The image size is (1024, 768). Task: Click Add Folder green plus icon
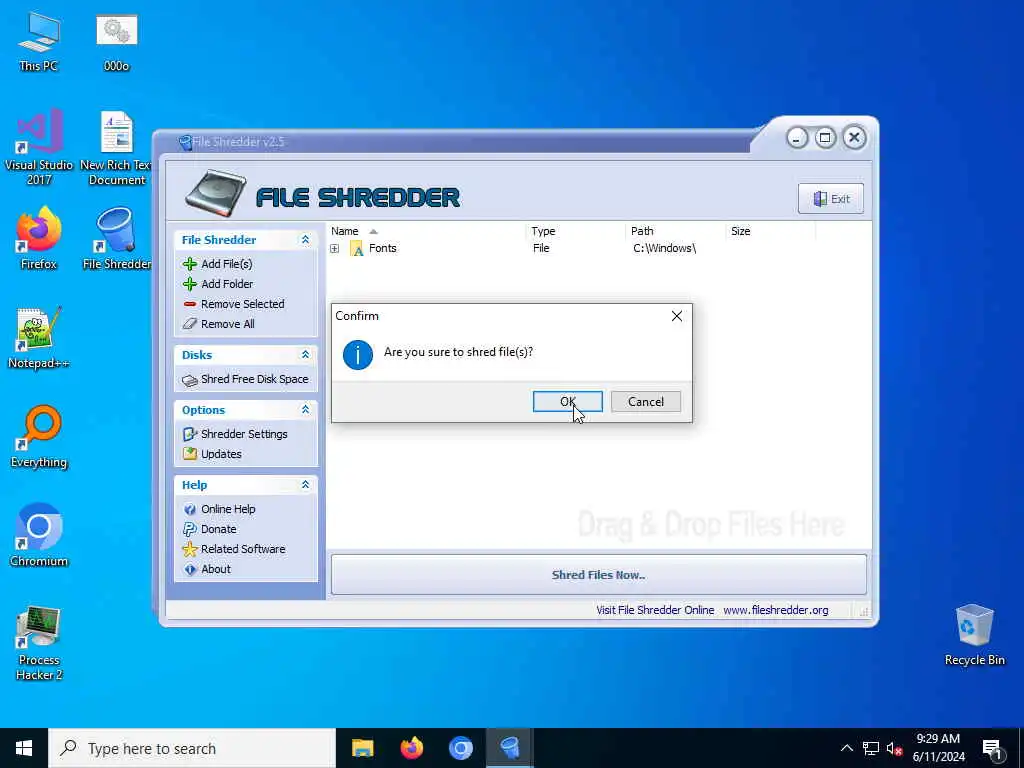click(x=190, y=284)
